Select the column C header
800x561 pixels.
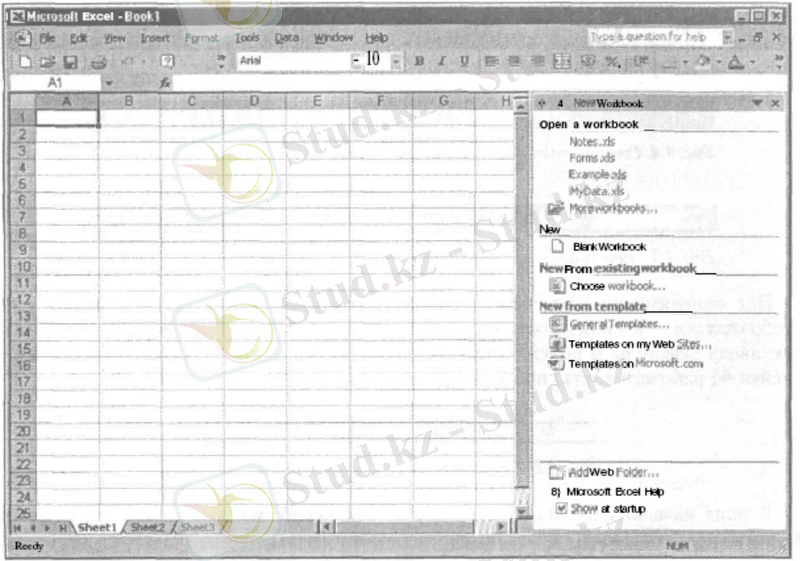(192, 101)
